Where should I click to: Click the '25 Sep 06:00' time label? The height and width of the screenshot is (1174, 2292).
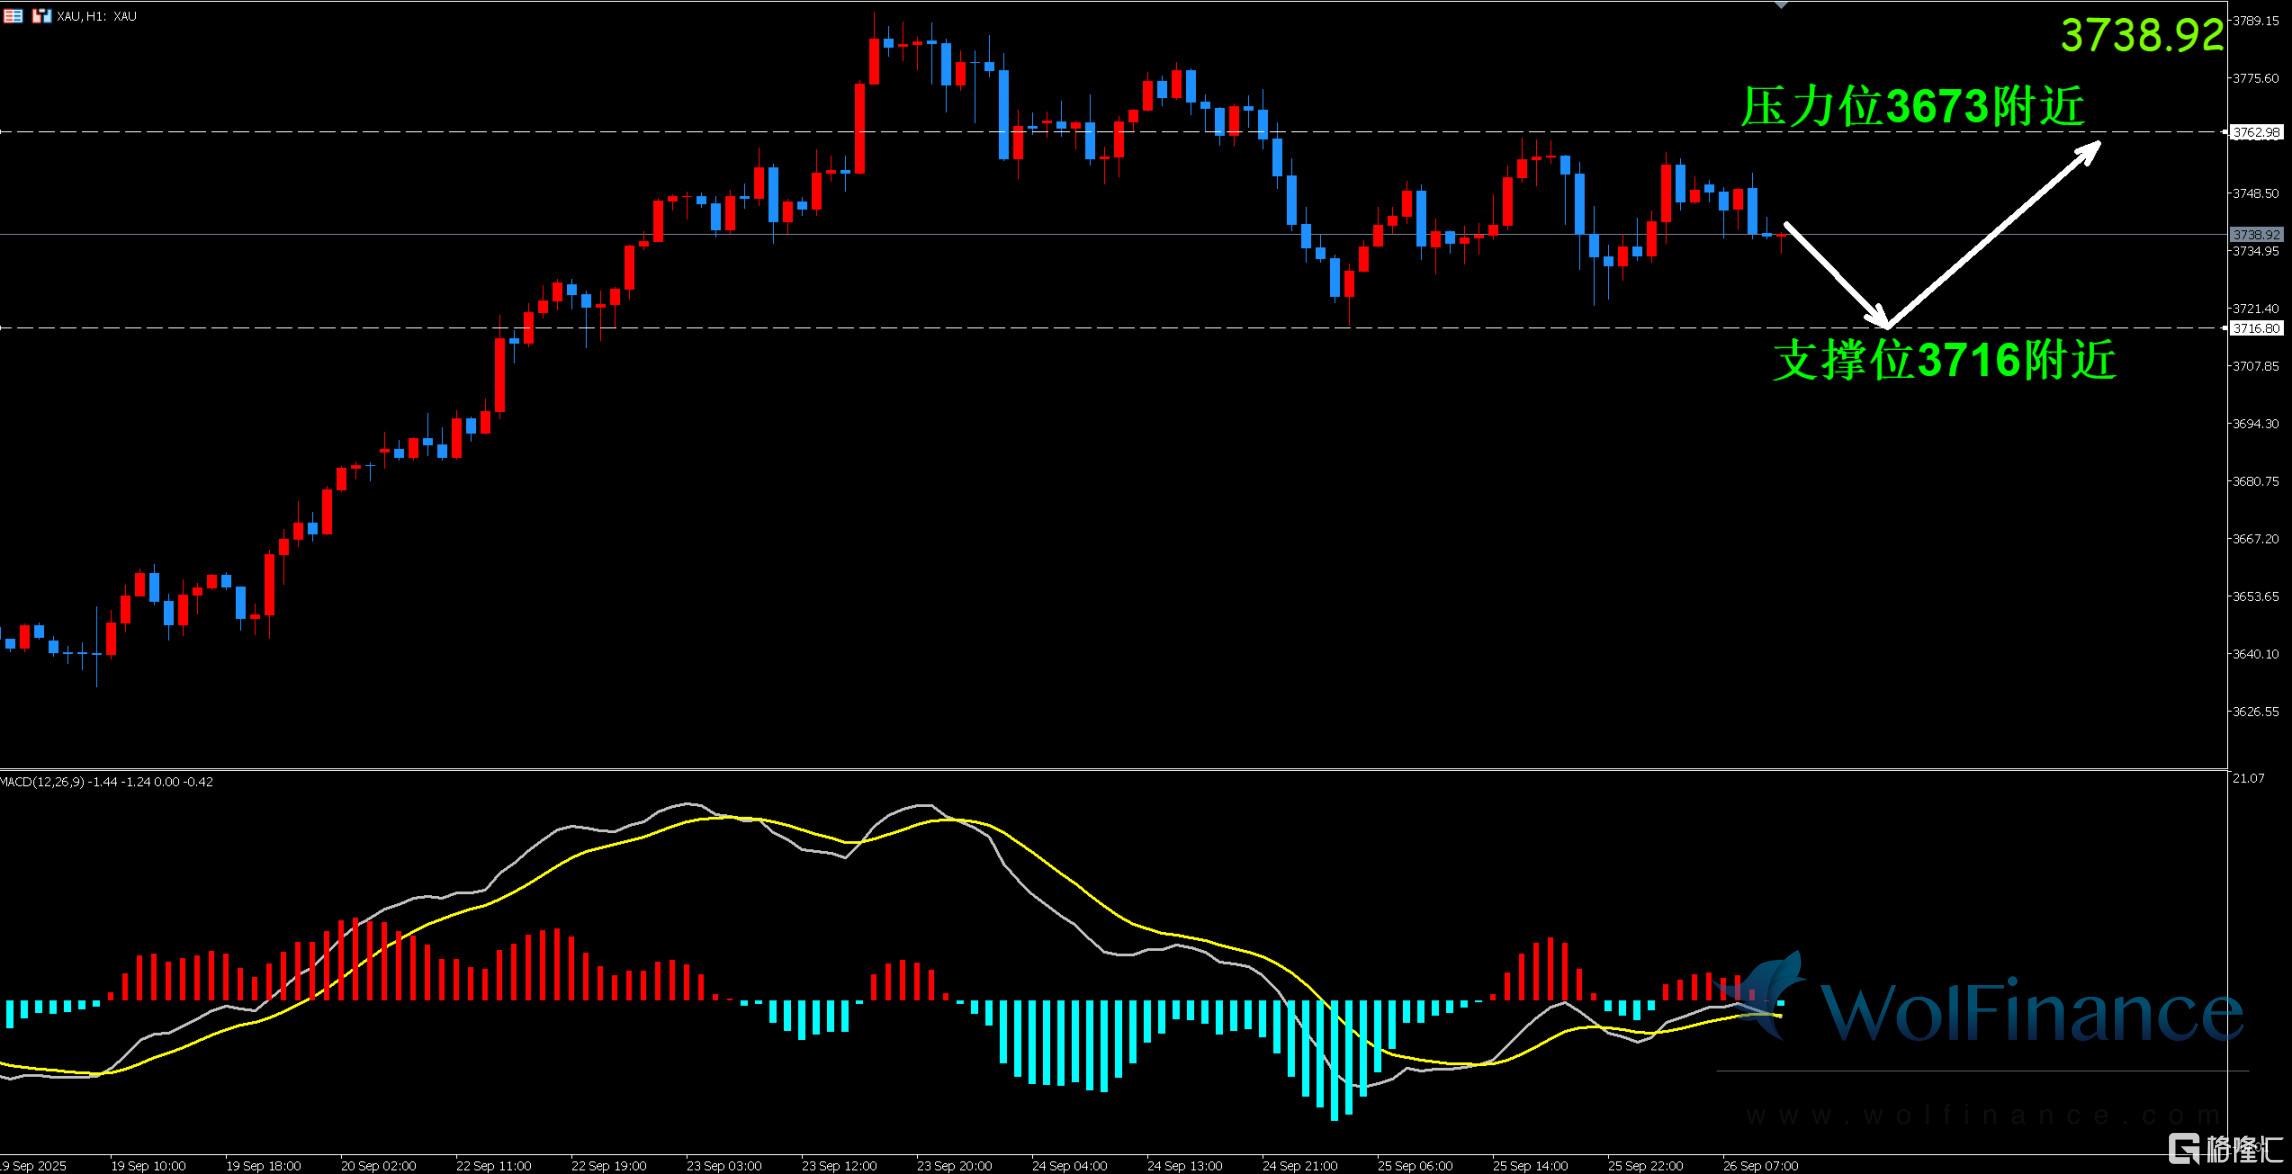tap(1415, 1166)
